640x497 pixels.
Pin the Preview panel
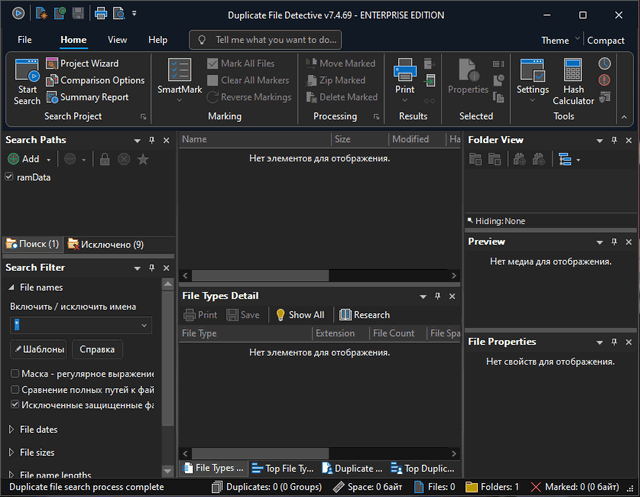614,242
